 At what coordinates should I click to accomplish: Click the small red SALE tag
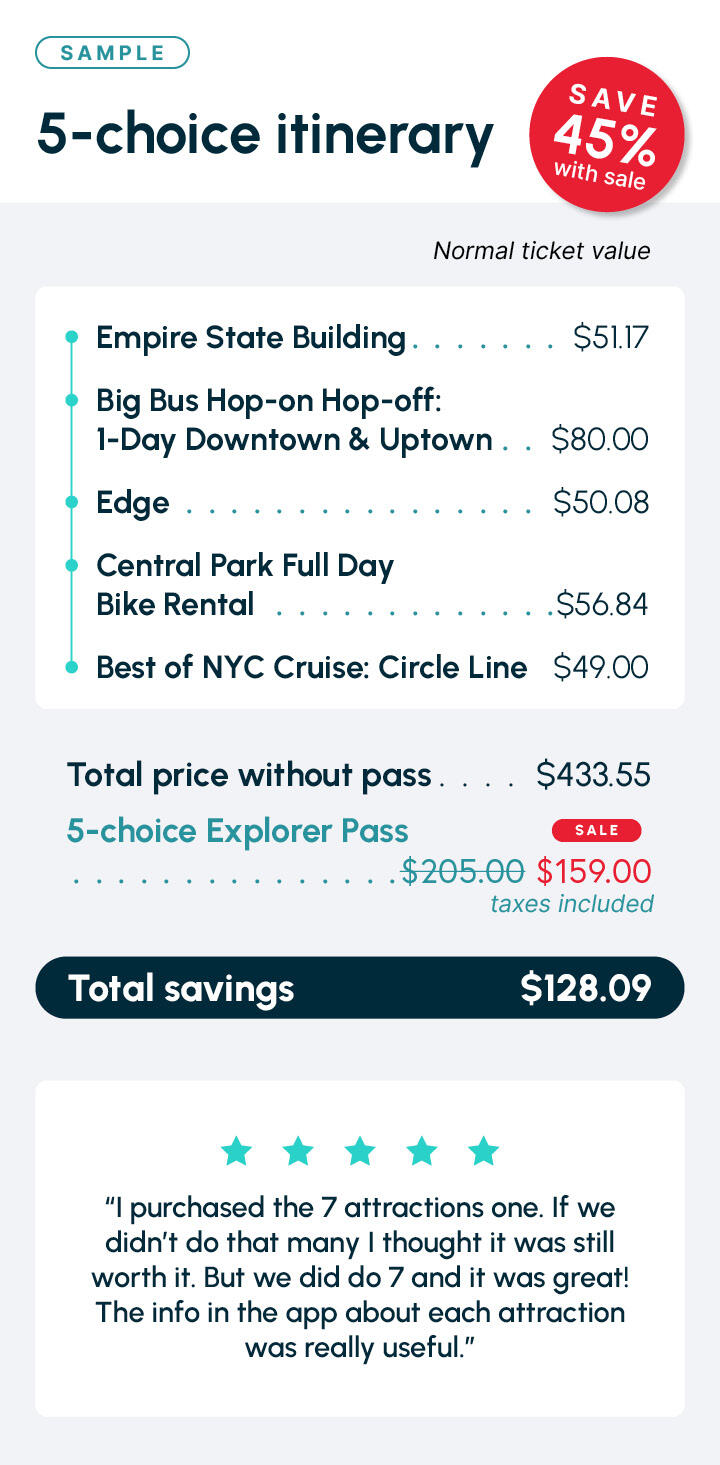coord(596,830)
